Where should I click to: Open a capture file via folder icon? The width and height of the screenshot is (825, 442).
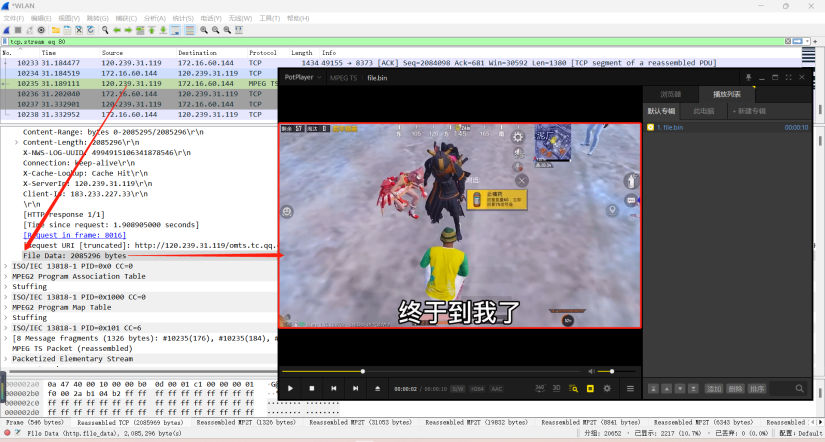pos(55,30)
